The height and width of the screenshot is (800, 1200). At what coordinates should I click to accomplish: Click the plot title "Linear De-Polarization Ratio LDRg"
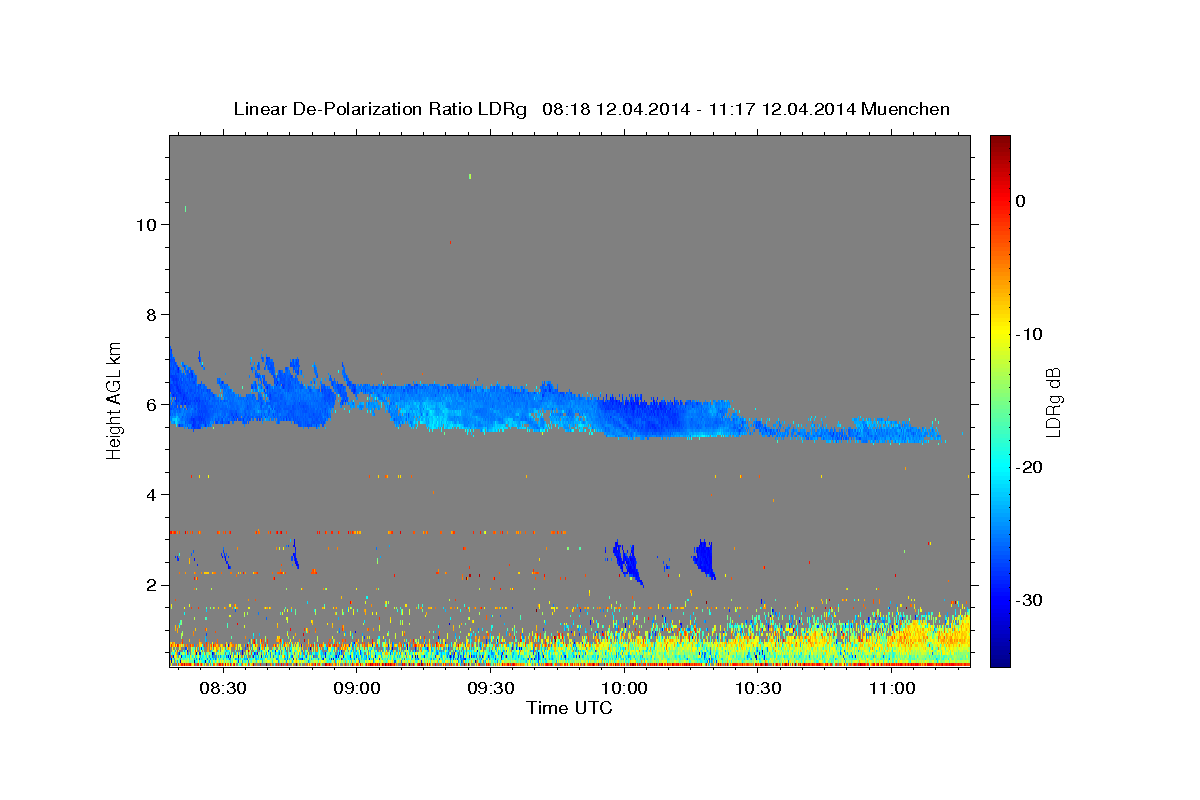(380, 109)
